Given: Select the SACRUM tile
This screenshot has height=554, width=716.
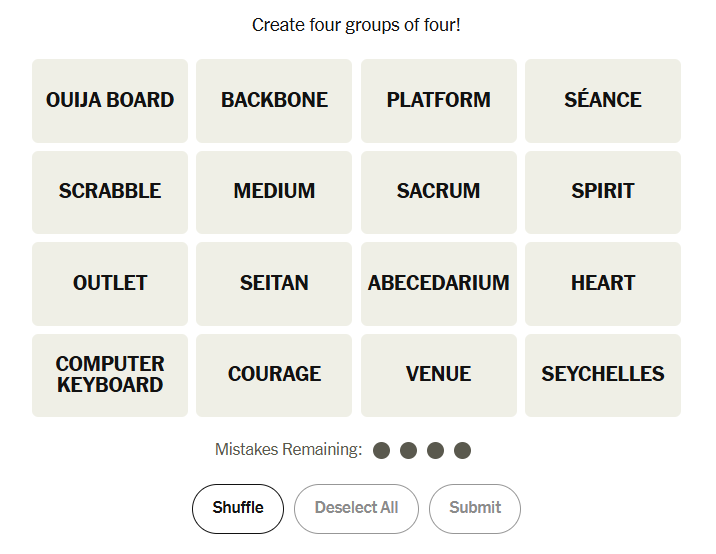Looking at the screenshot, I should (x=438, y=192).
